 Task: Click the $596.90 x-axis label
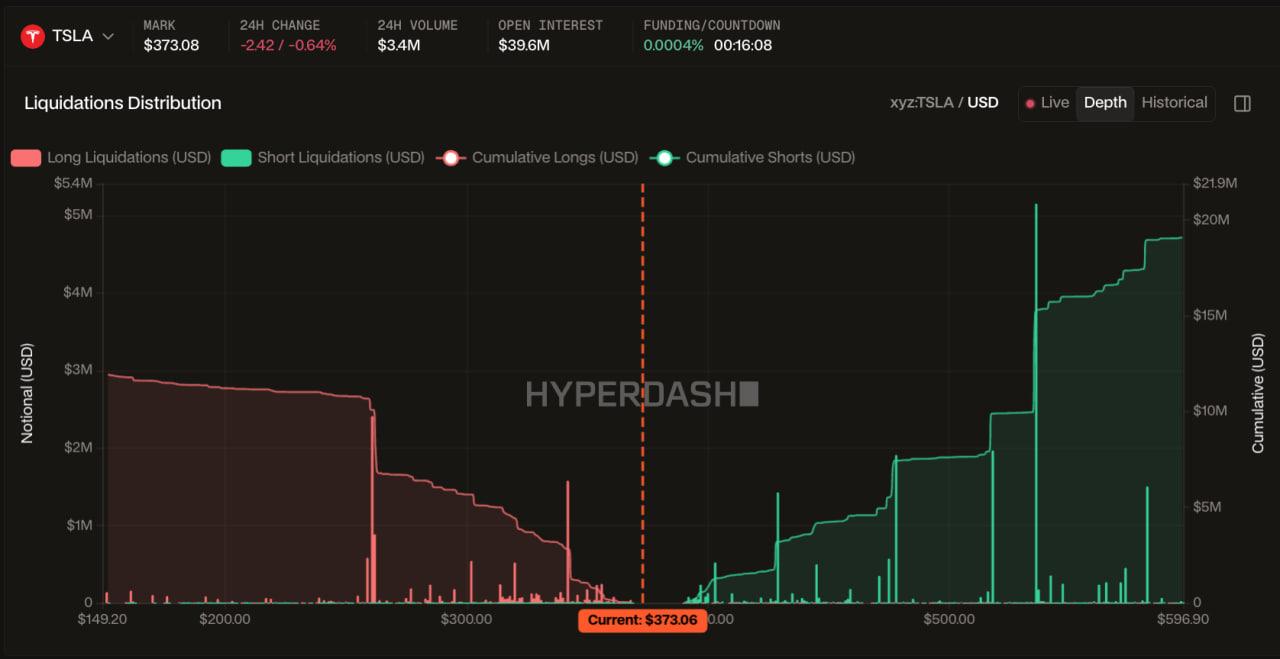(1183, 619)
